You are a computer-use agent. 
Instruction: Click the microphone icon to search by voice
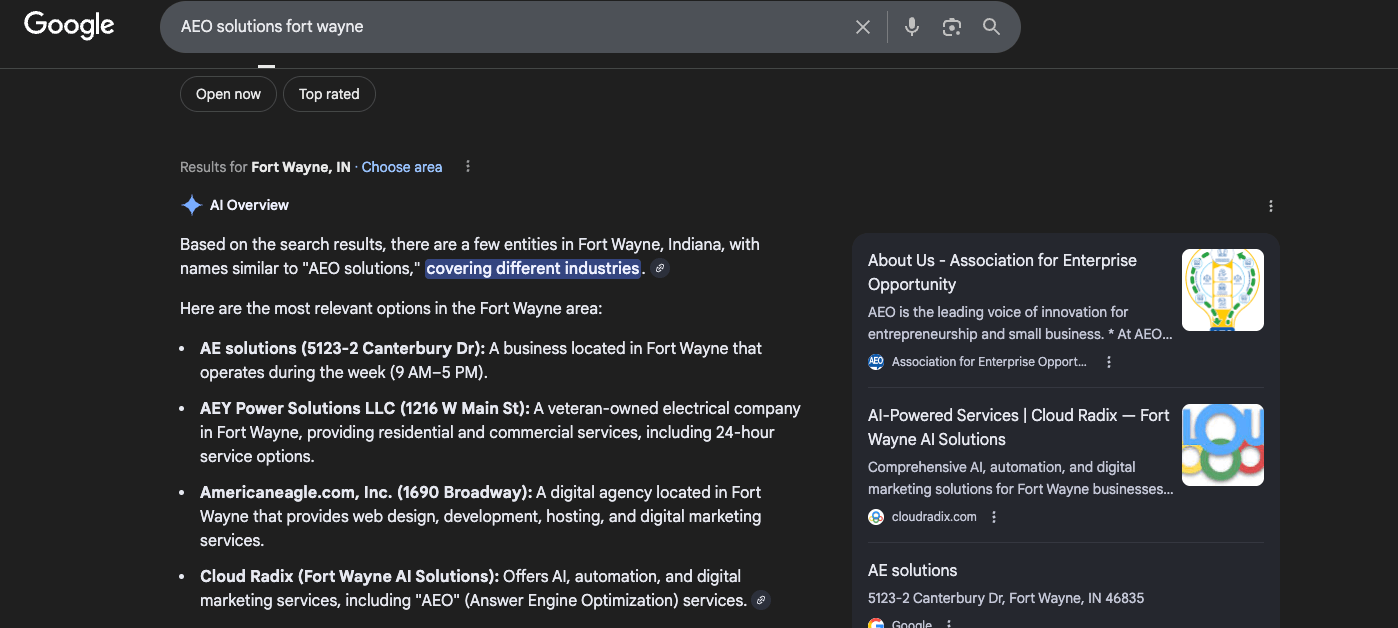tap(911, 27)
